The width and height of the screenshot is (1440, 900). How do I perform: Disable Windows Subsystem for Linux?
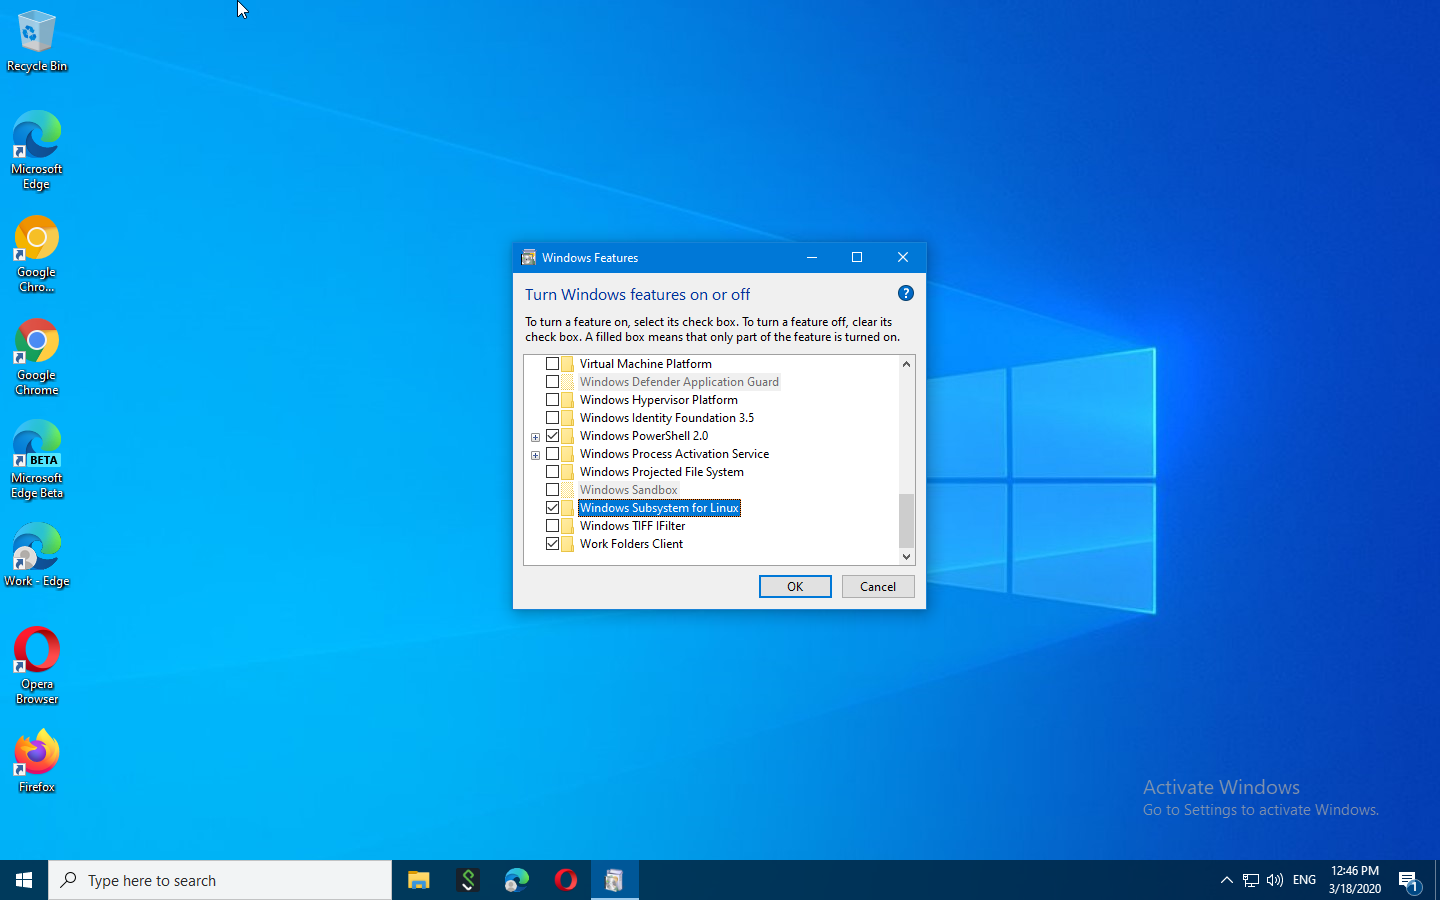[x=553, y=507]
